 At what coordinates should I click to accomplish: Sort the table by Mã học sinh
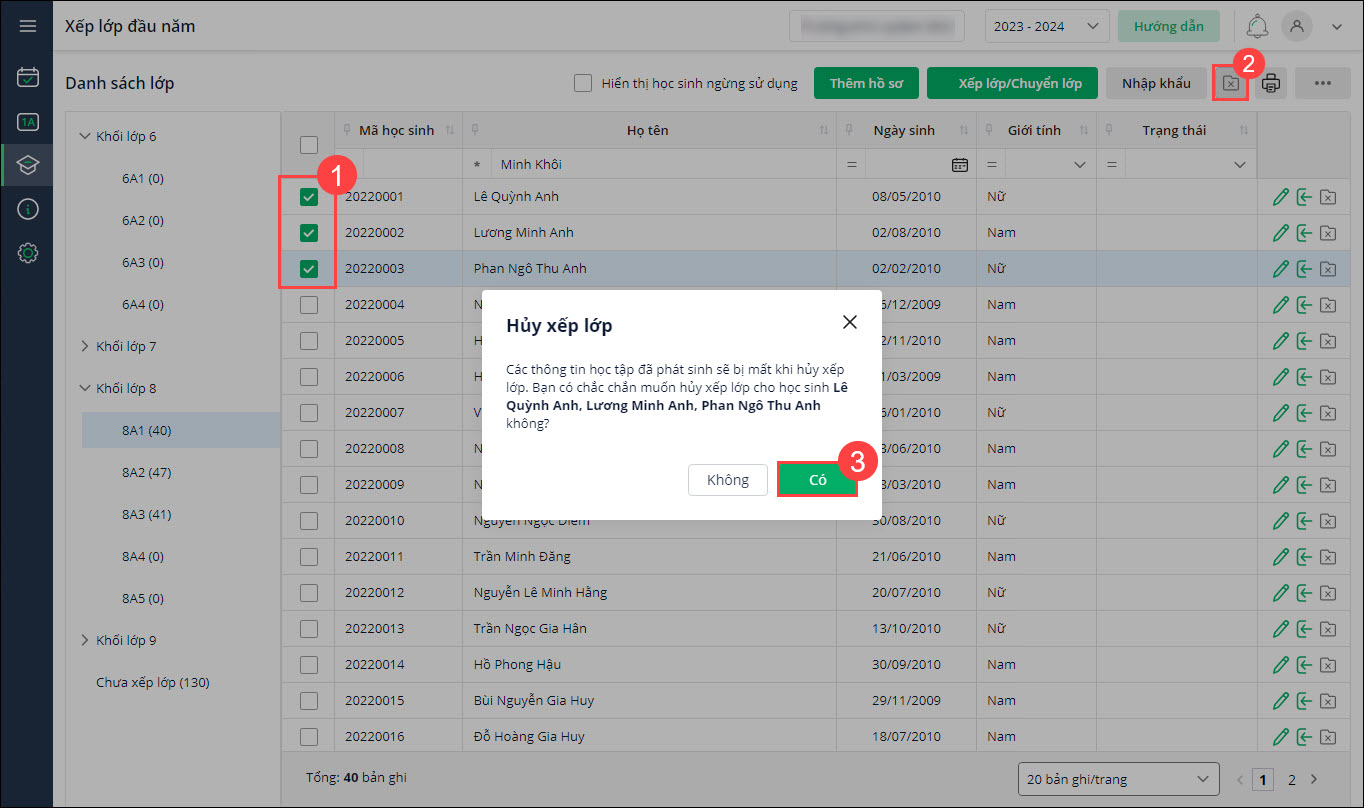[x=449, y=131]
